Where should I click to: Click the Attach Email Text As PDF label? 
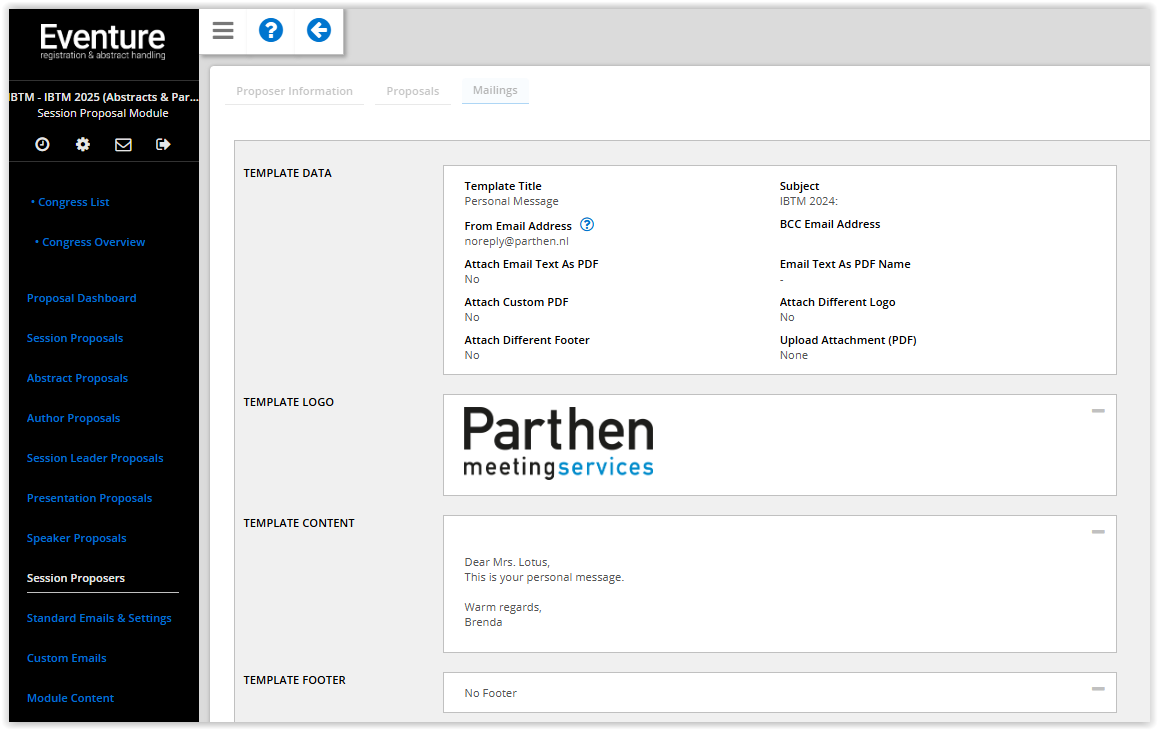point(532,264)
